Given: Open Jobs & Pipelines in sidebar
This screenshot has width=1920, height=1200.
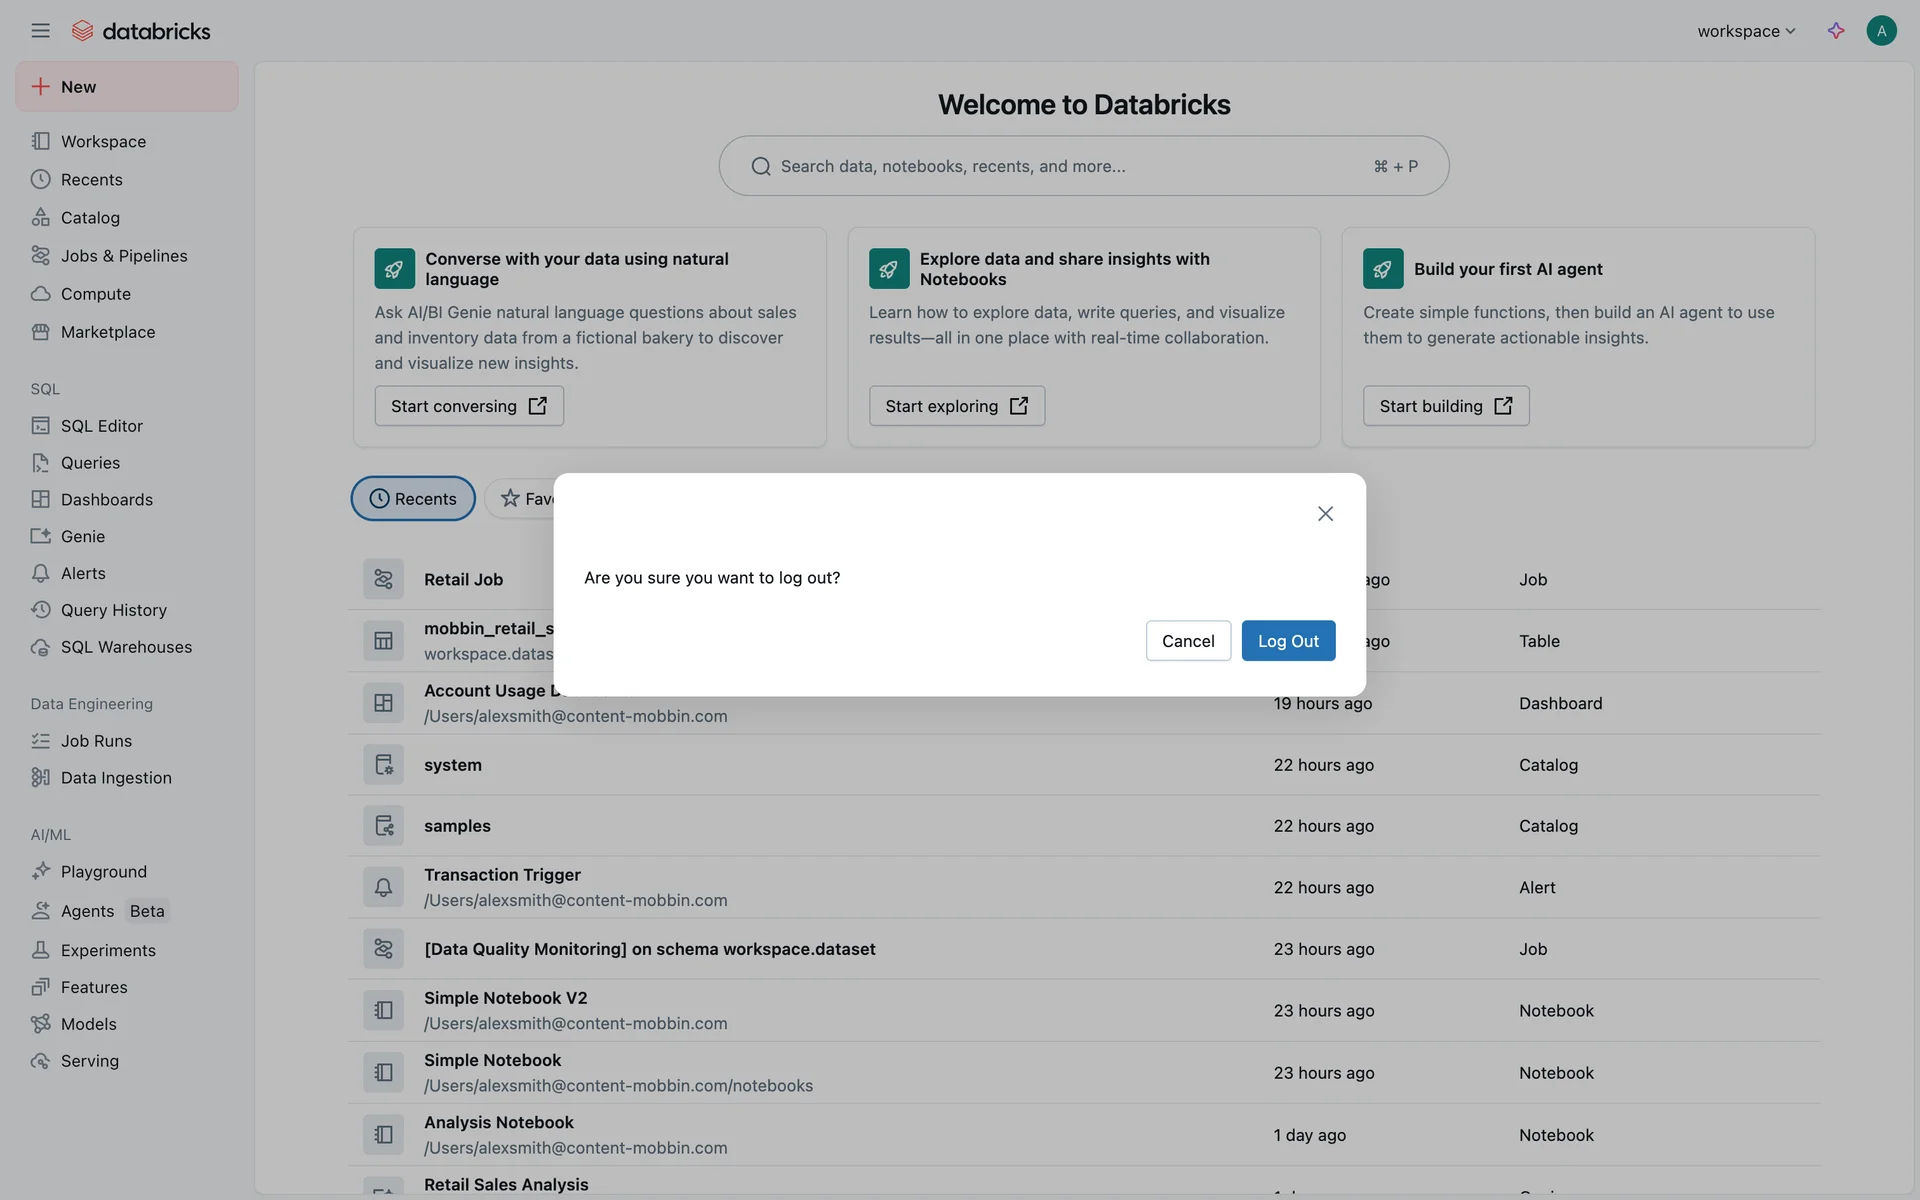Looking at the screenshot, I should (124, 256).
